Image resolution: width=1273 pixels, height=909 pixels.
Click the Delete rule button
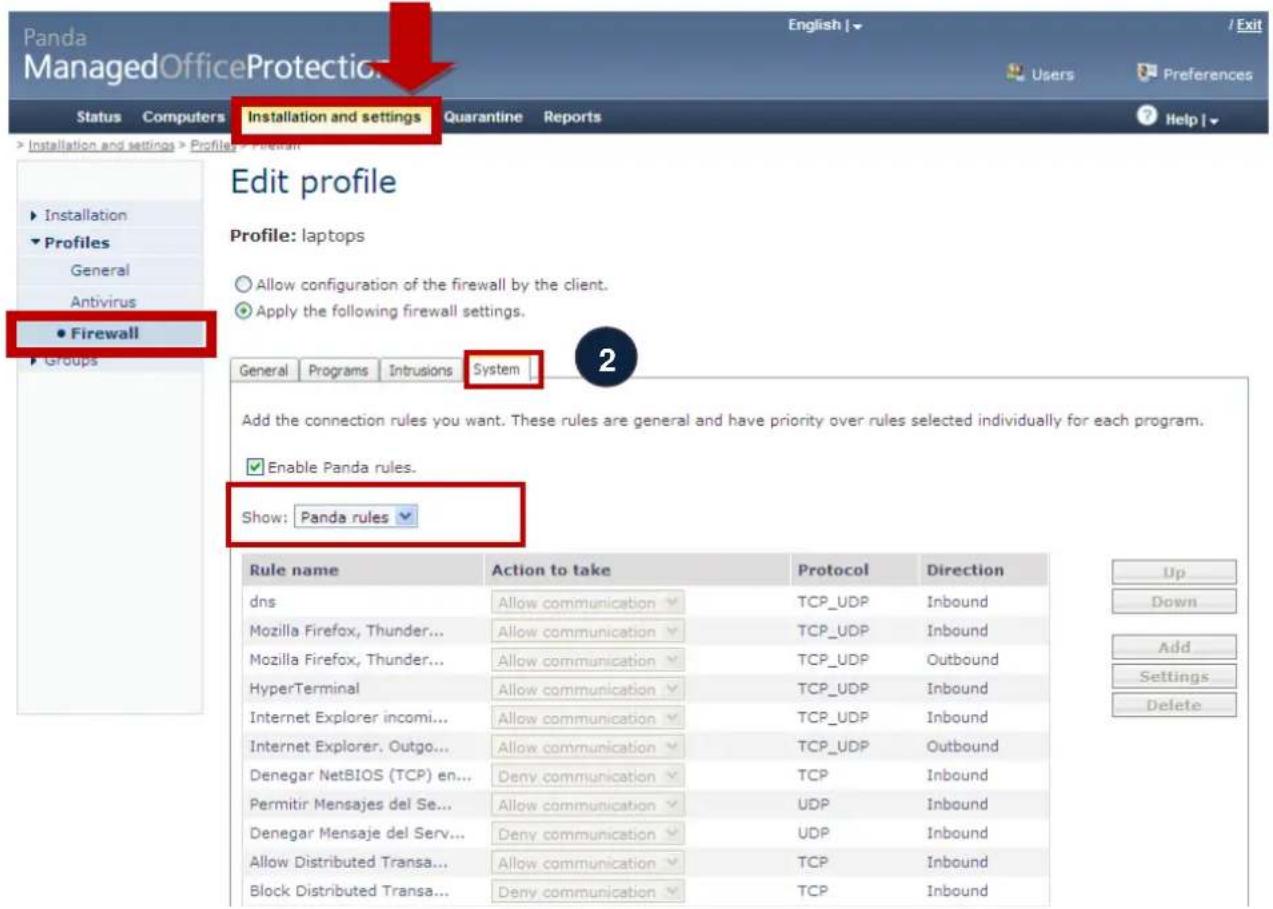(1174, 705)
